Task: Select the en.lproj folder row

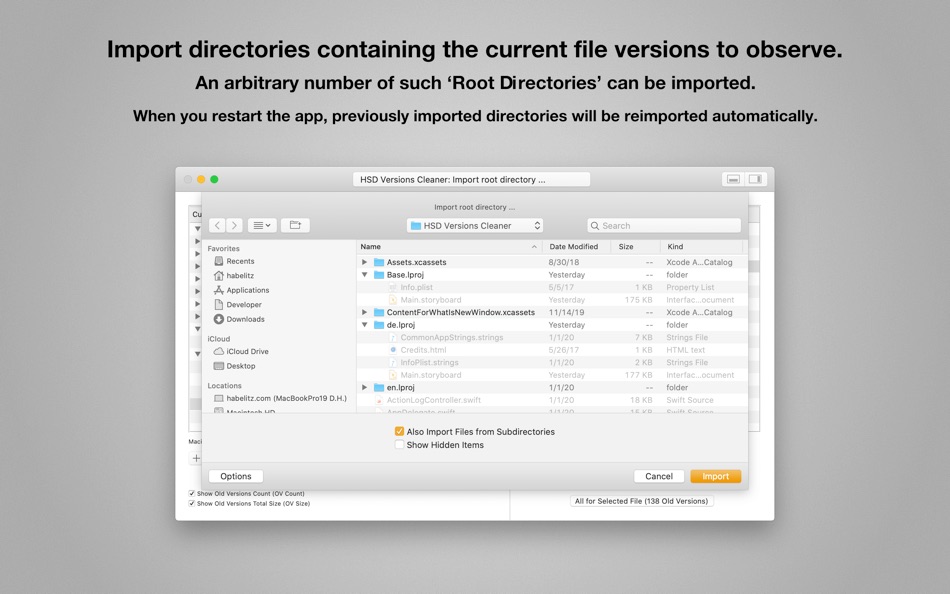Action: 552,387
